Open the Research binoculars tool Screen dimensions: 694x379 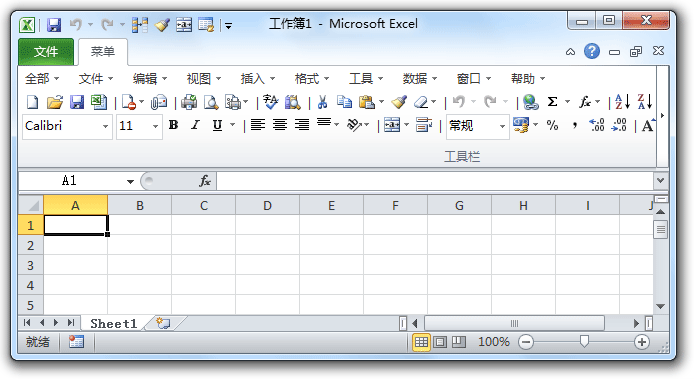point(292,102)
